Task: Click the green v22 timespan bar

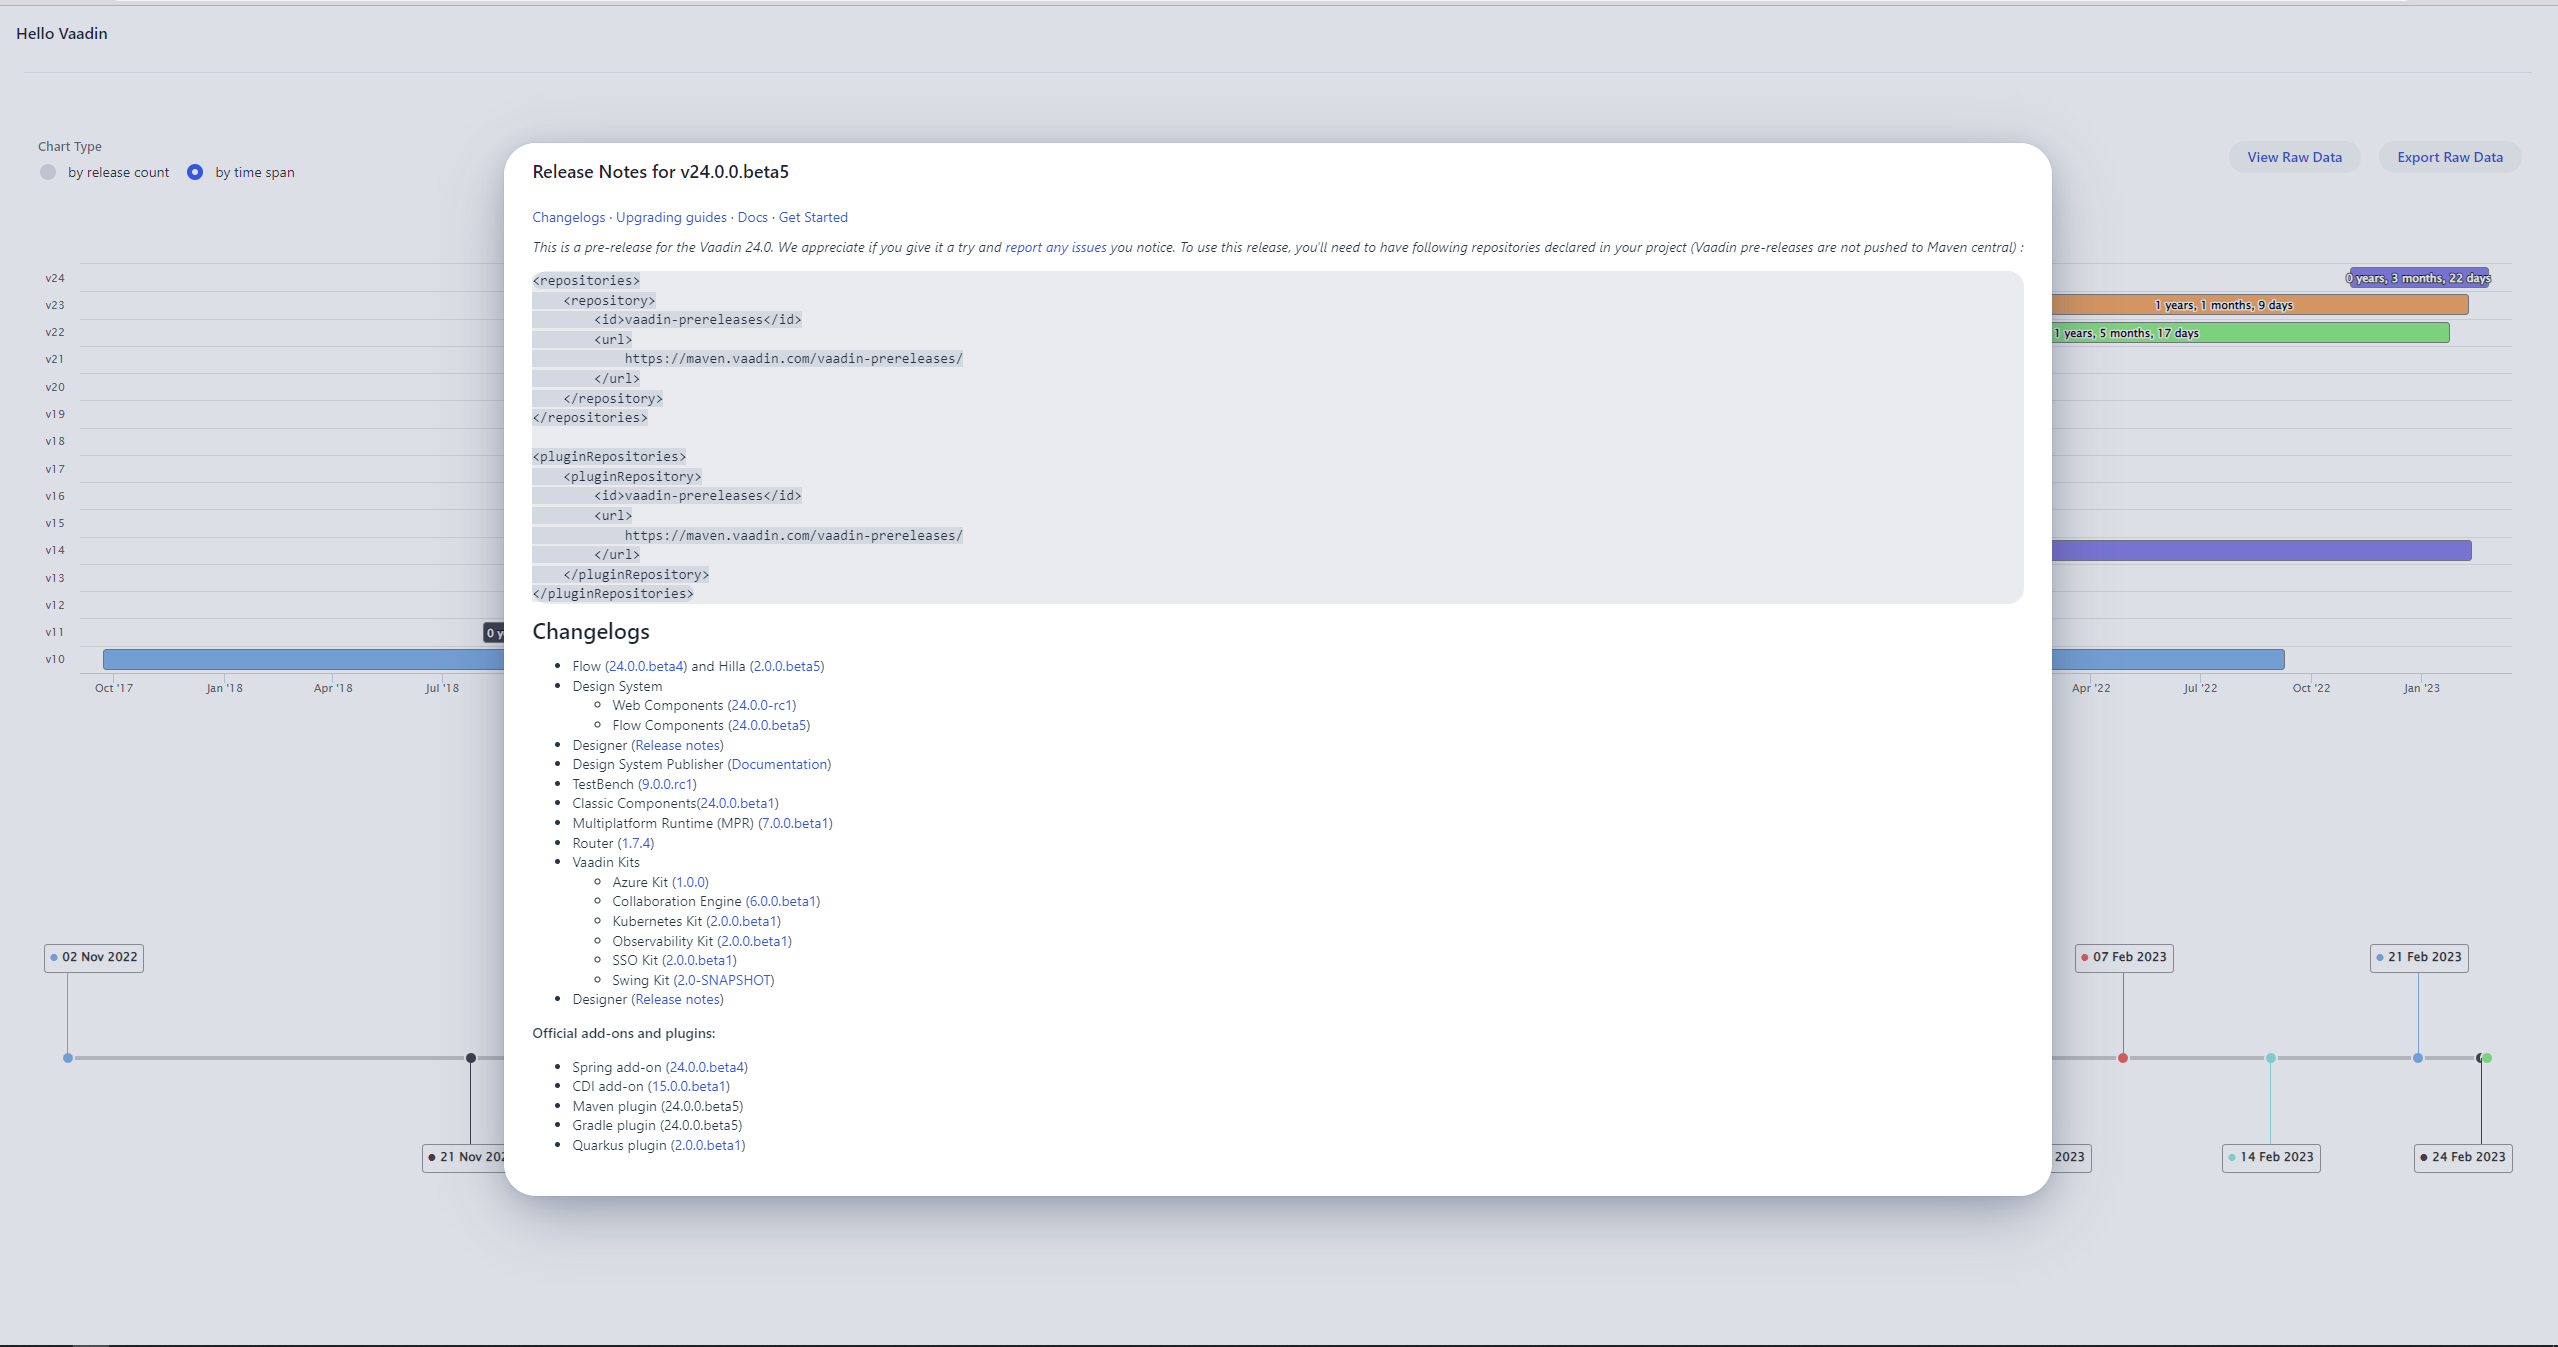Action: point(2250,333)
